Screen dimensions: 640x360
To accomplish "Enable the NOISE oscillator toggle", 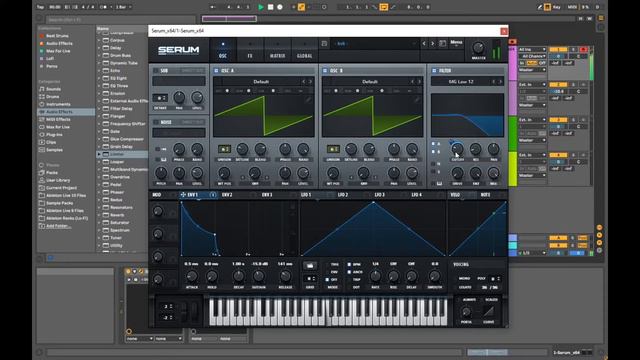I will tap(156, 122).
